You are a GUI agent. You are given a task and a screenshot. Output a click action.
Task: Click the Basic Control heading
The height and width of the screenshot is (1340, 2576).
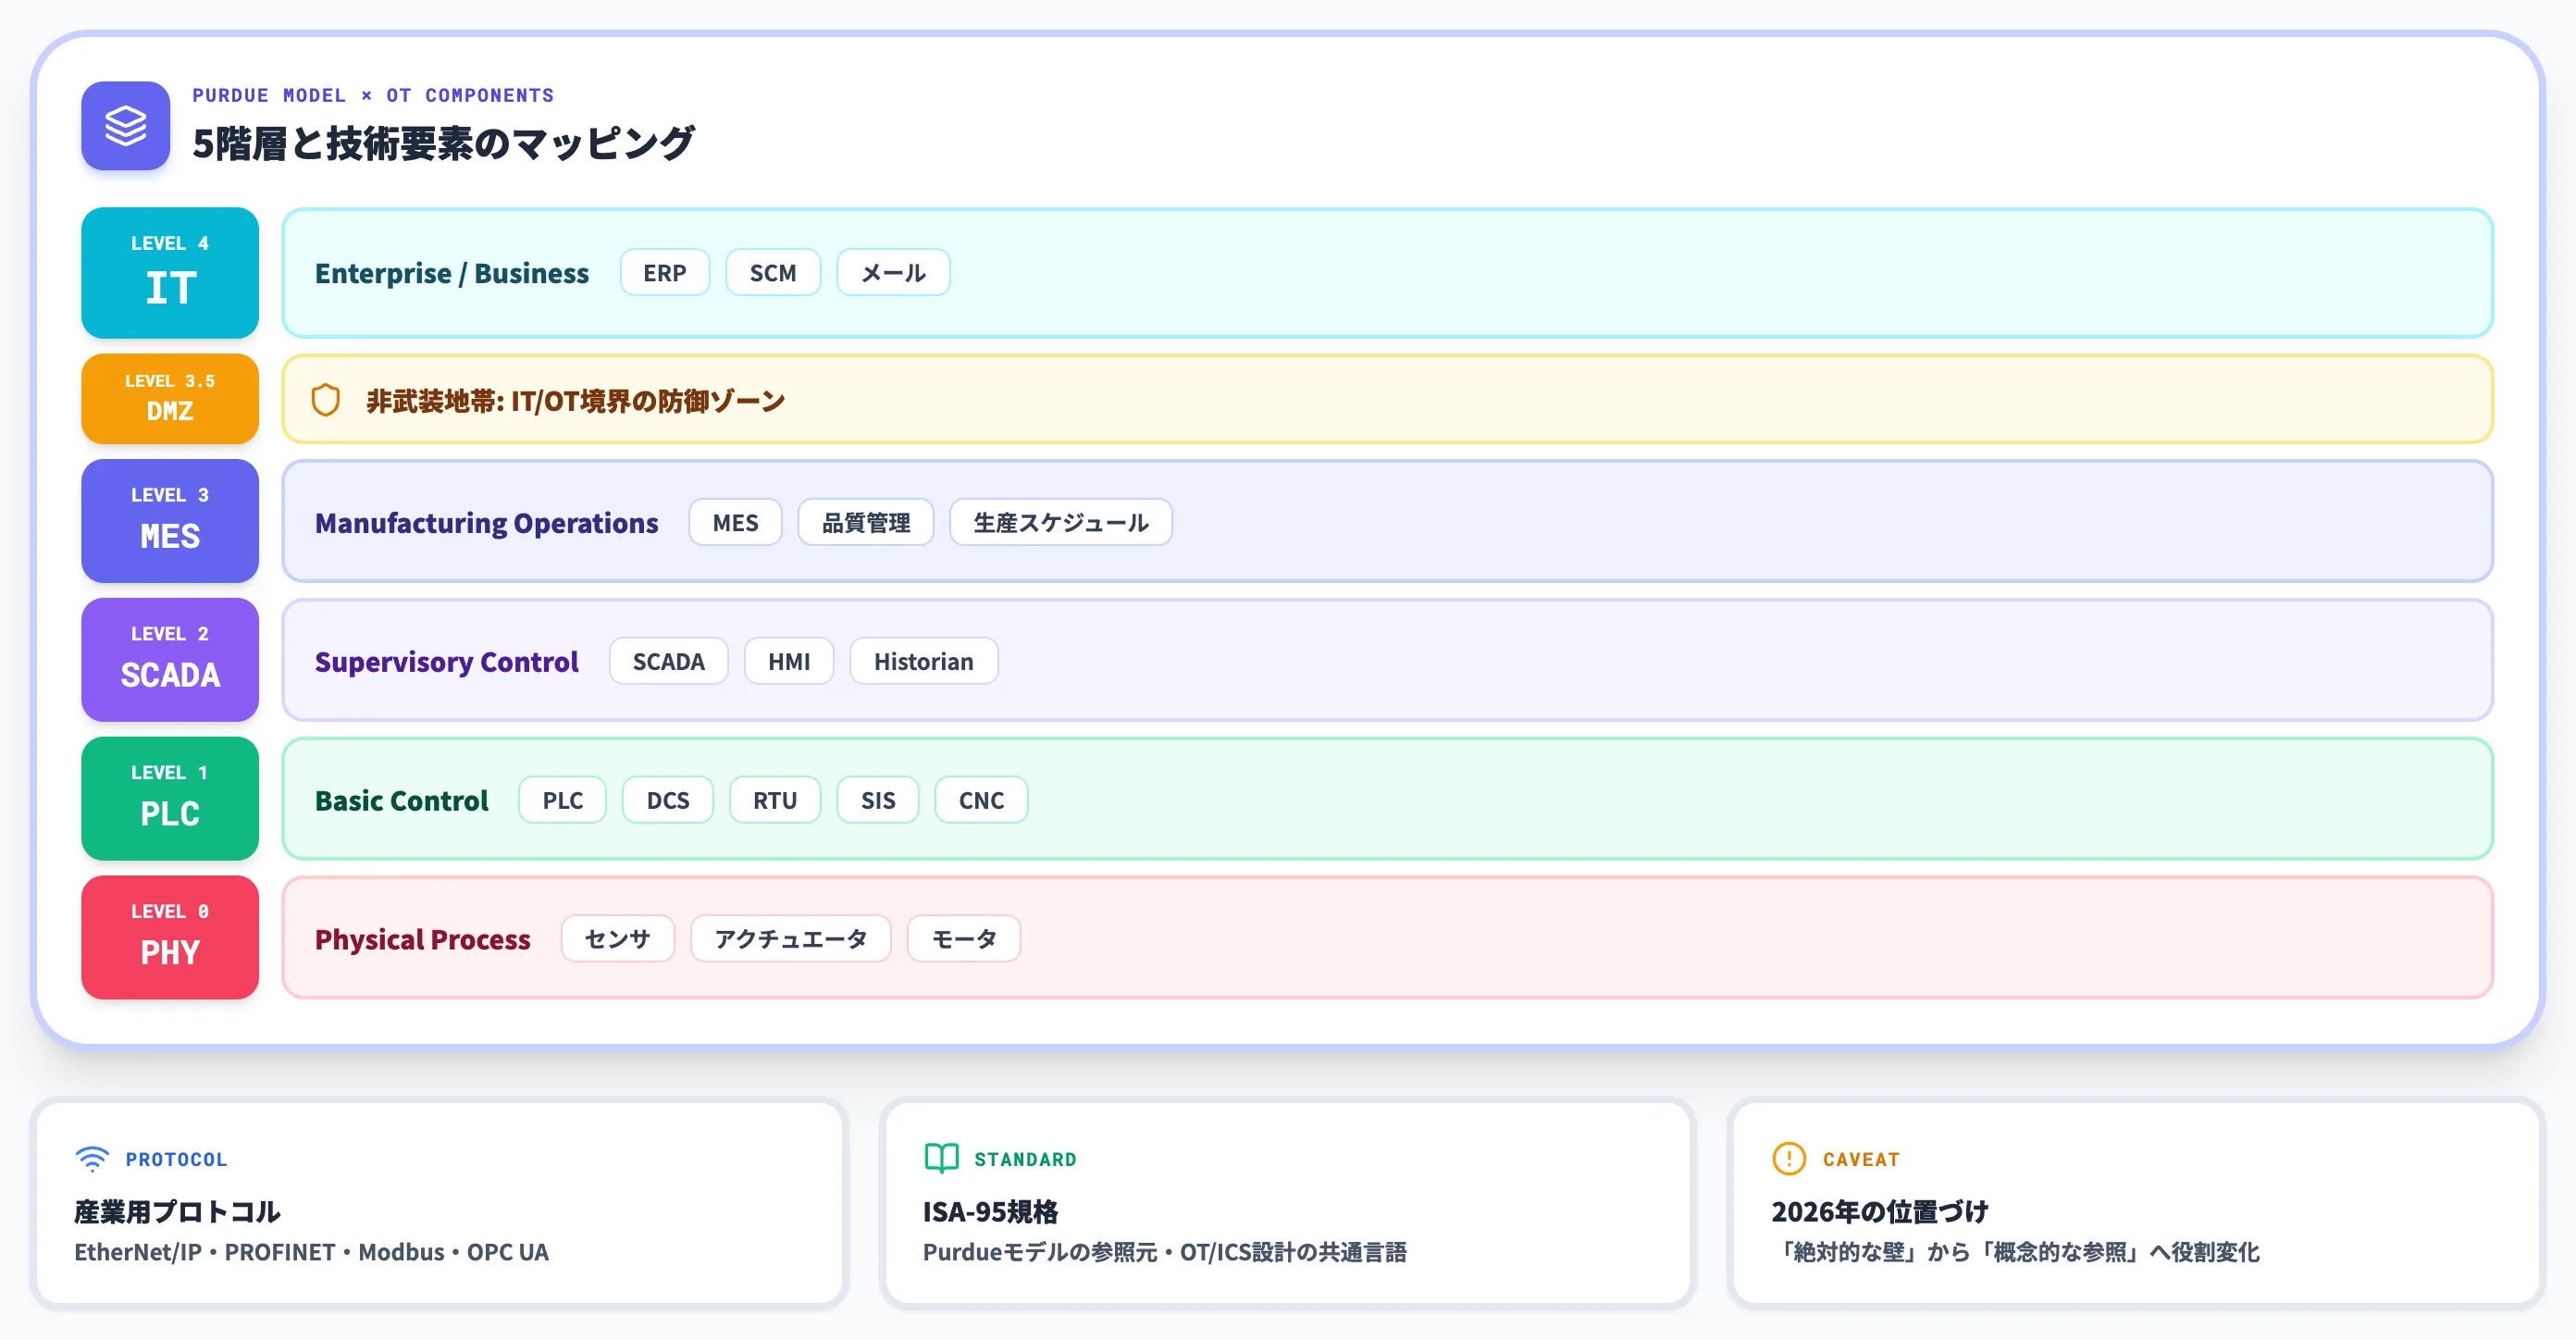pyautogui.click(x=402, y=801)
